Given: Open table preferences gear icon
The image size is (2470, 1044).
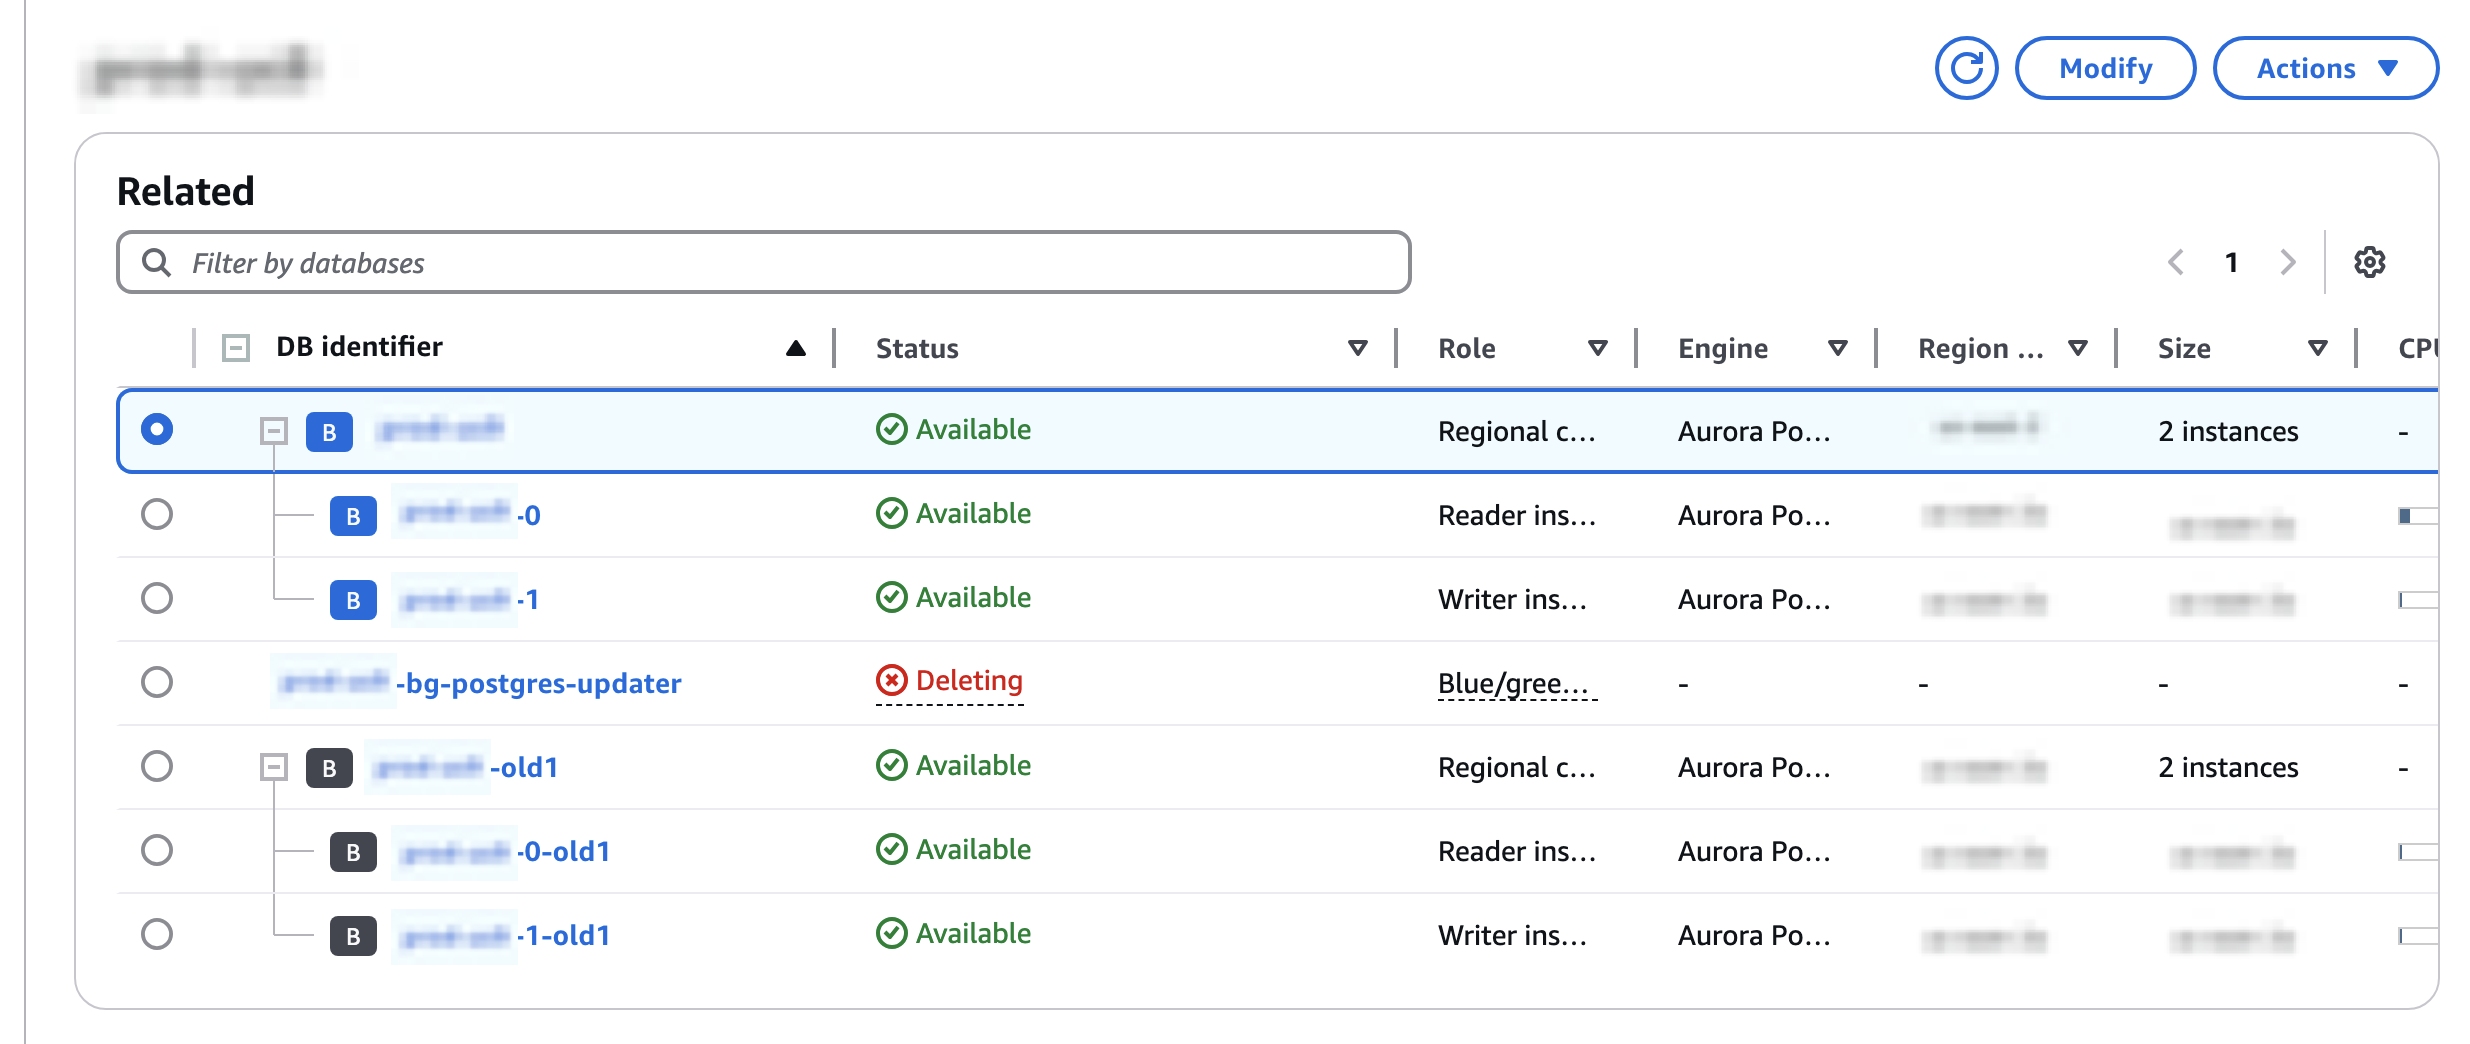Looking at the screenshot, I should 2369,262.
